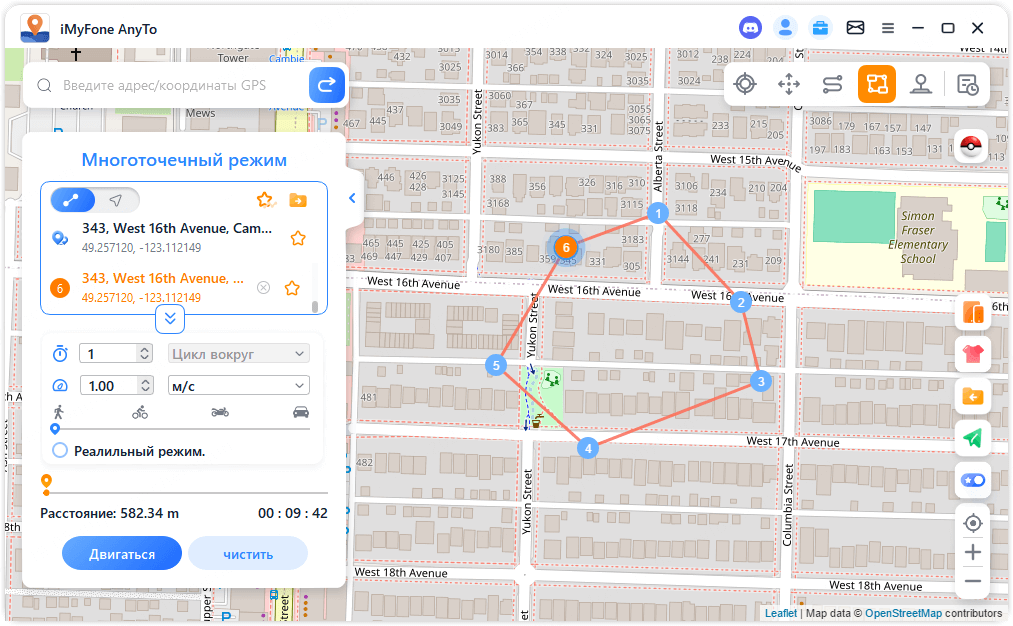This screenshot has width=1013, height=626.
Task: Click the green paper plane icon
Action: (973, 438)
